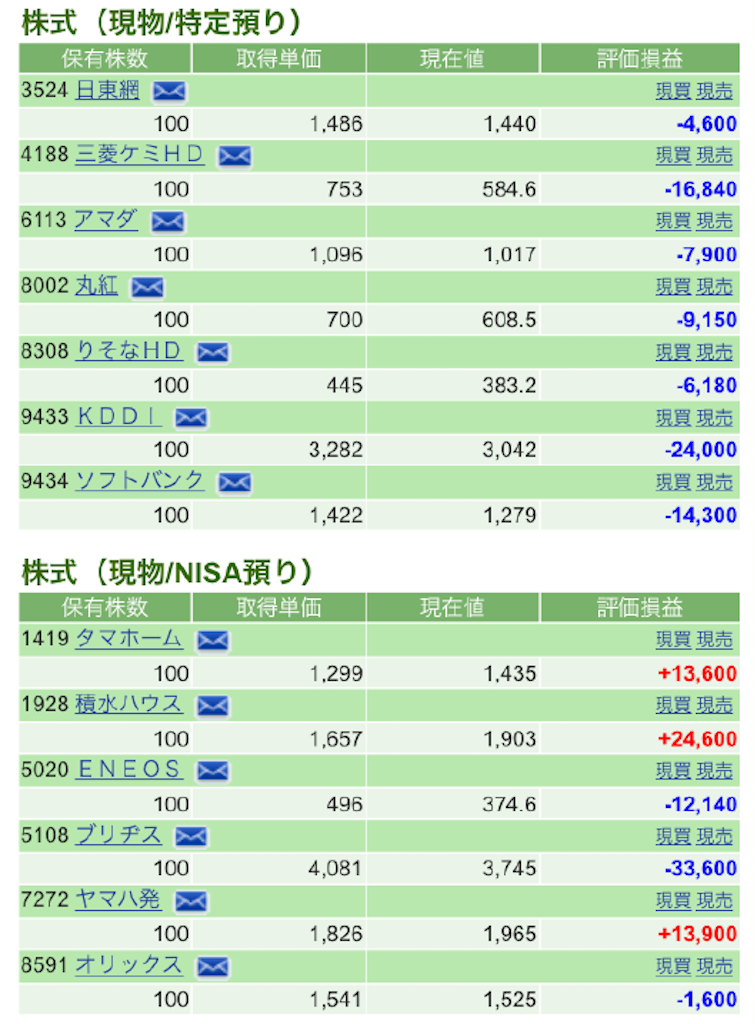
Task: Select the 3,282 acquisition price
Action: point(336,450)
